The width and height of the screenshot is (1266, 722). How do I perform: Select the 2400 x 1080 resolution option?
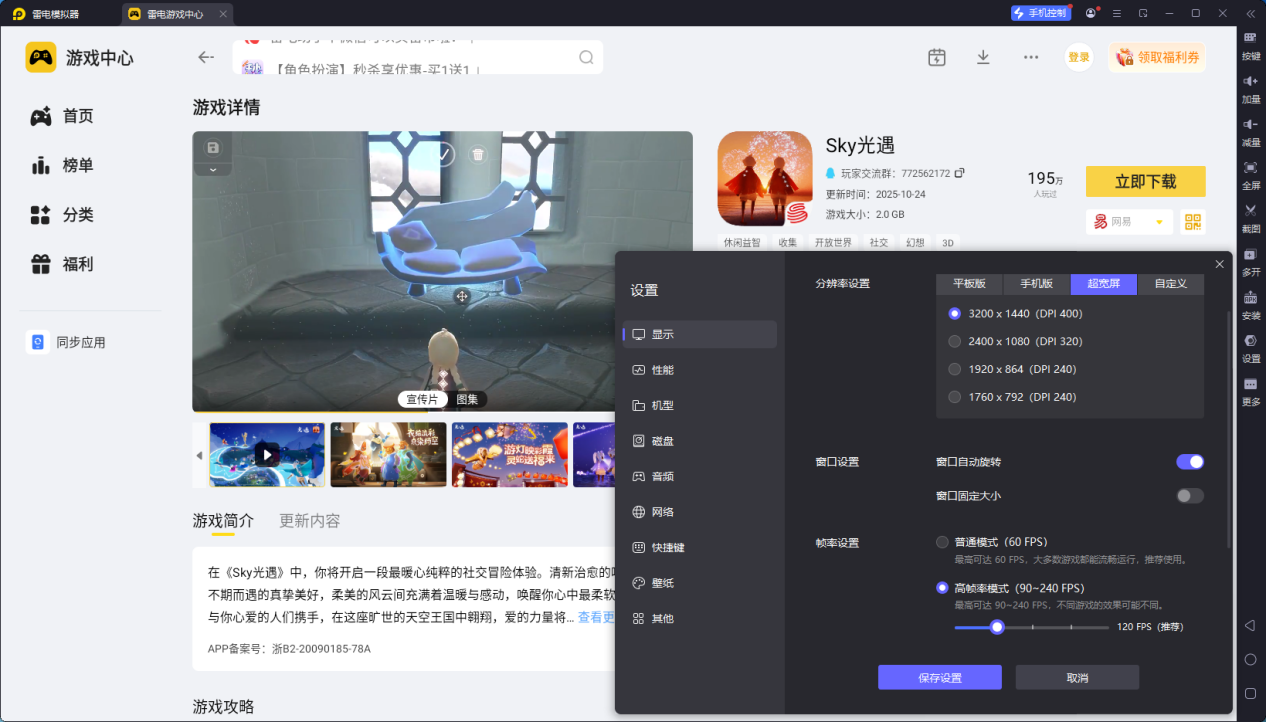pos(954,341)
